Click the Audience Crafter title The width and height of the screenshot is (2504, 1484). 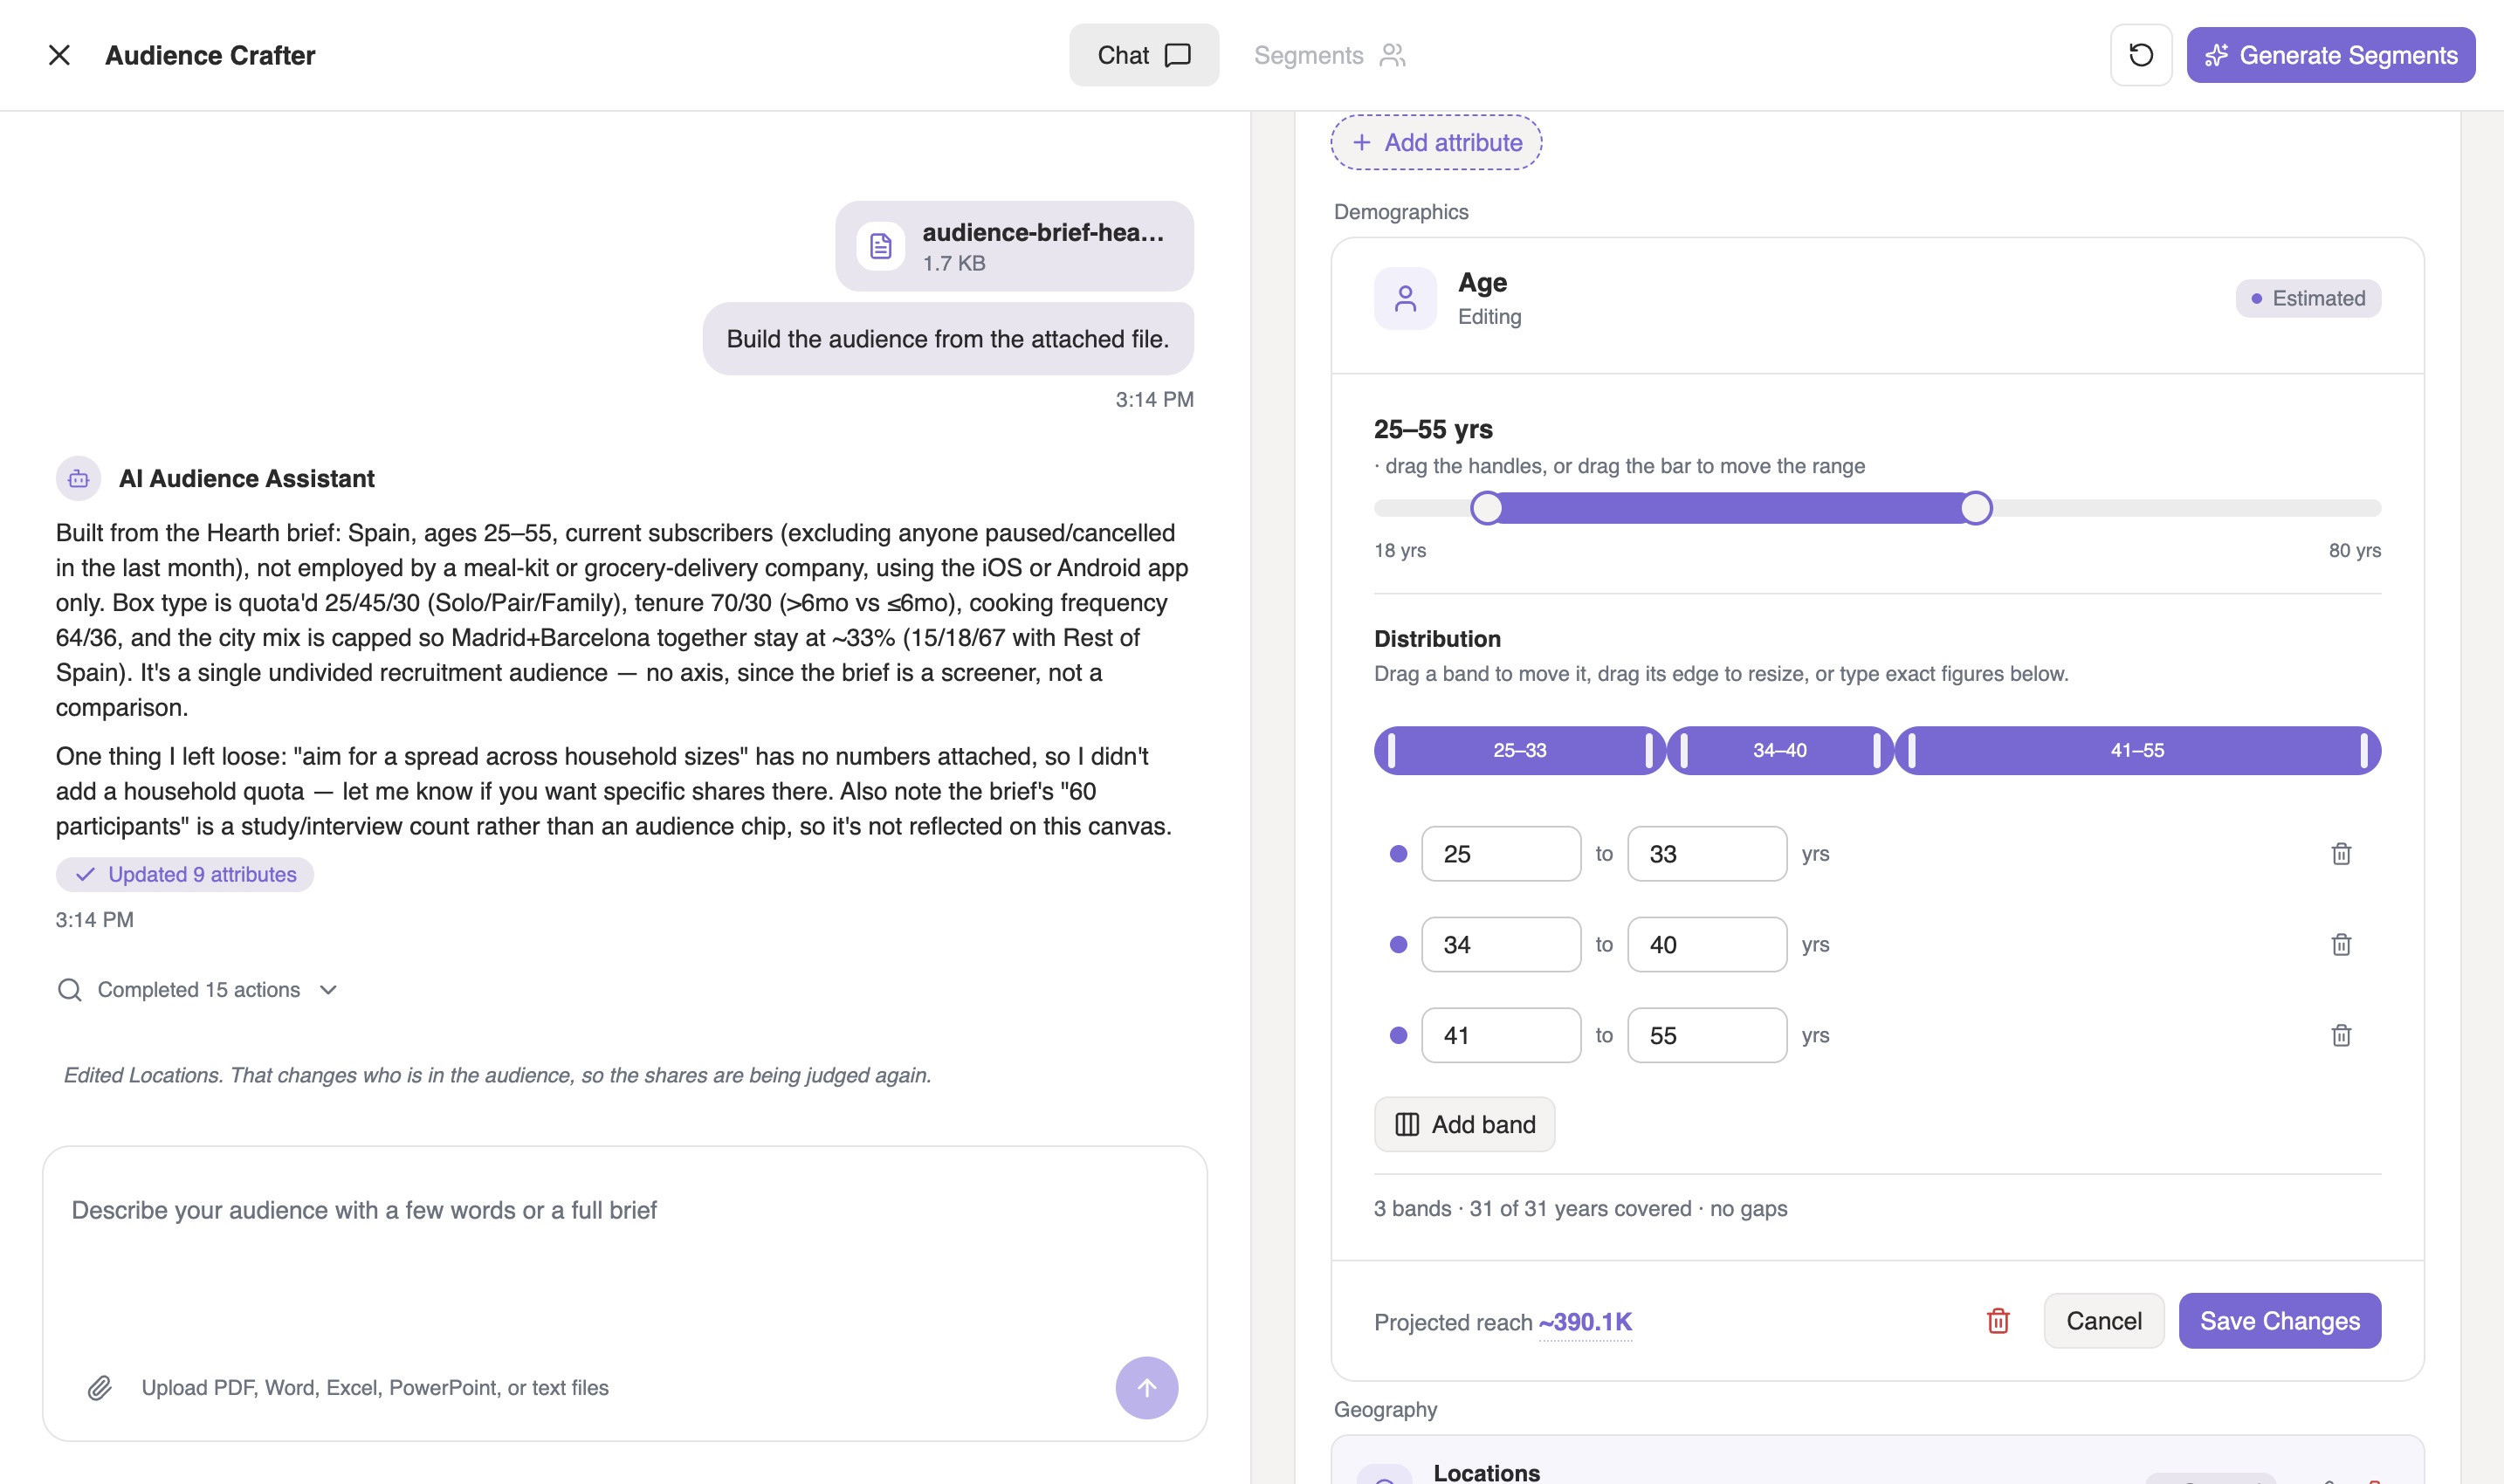[x=210, y=55]
